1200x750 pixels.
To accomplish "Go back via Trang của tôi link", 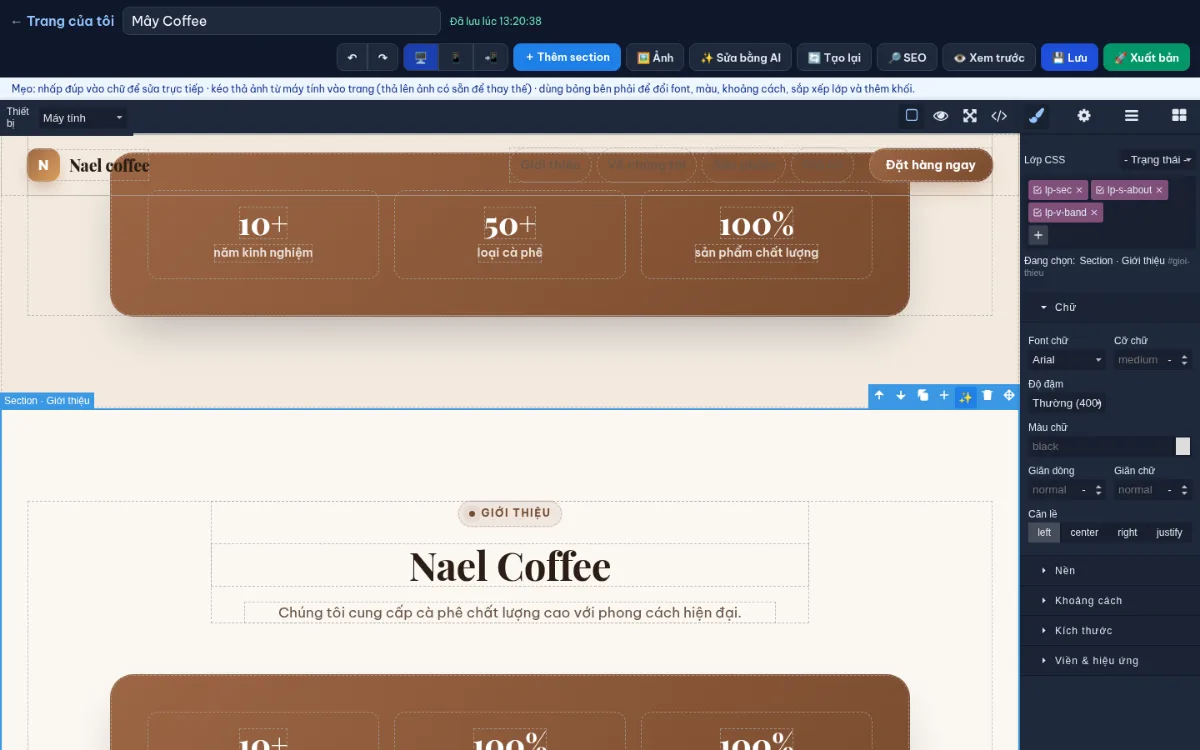I will [x=62, y=21].
